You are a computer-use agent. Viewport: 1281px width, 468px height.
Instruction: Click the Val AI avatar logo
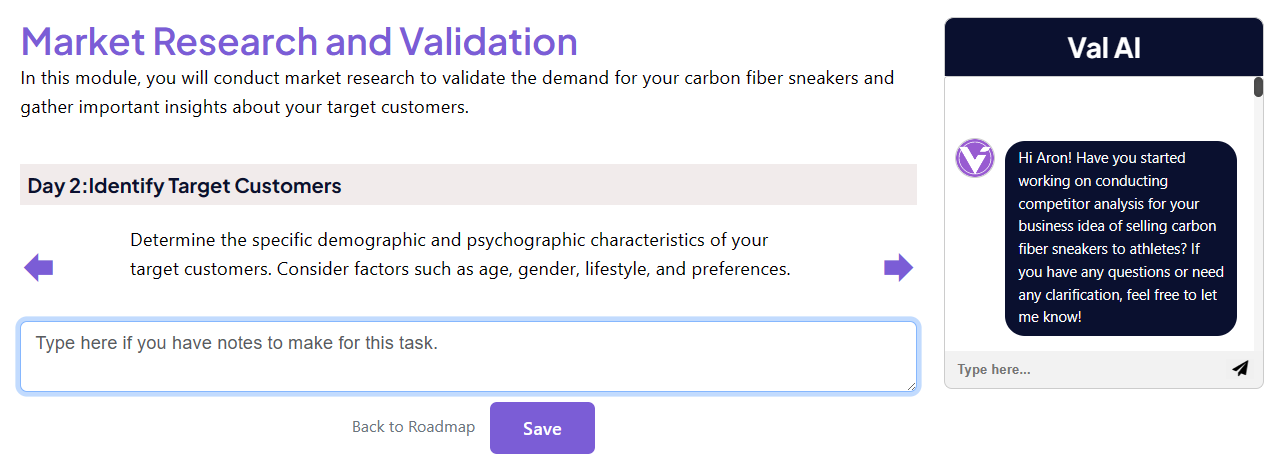[x=974, y=159]
